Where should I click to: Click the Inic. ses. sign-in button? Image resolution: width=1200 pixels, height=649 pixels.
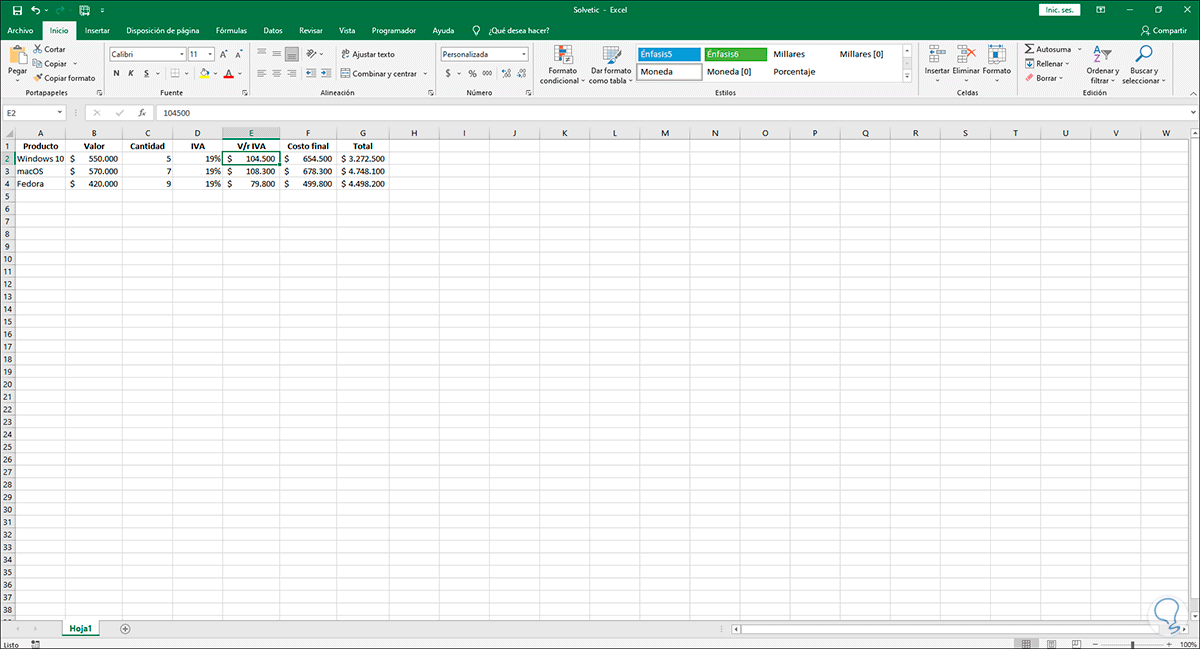1062,10
